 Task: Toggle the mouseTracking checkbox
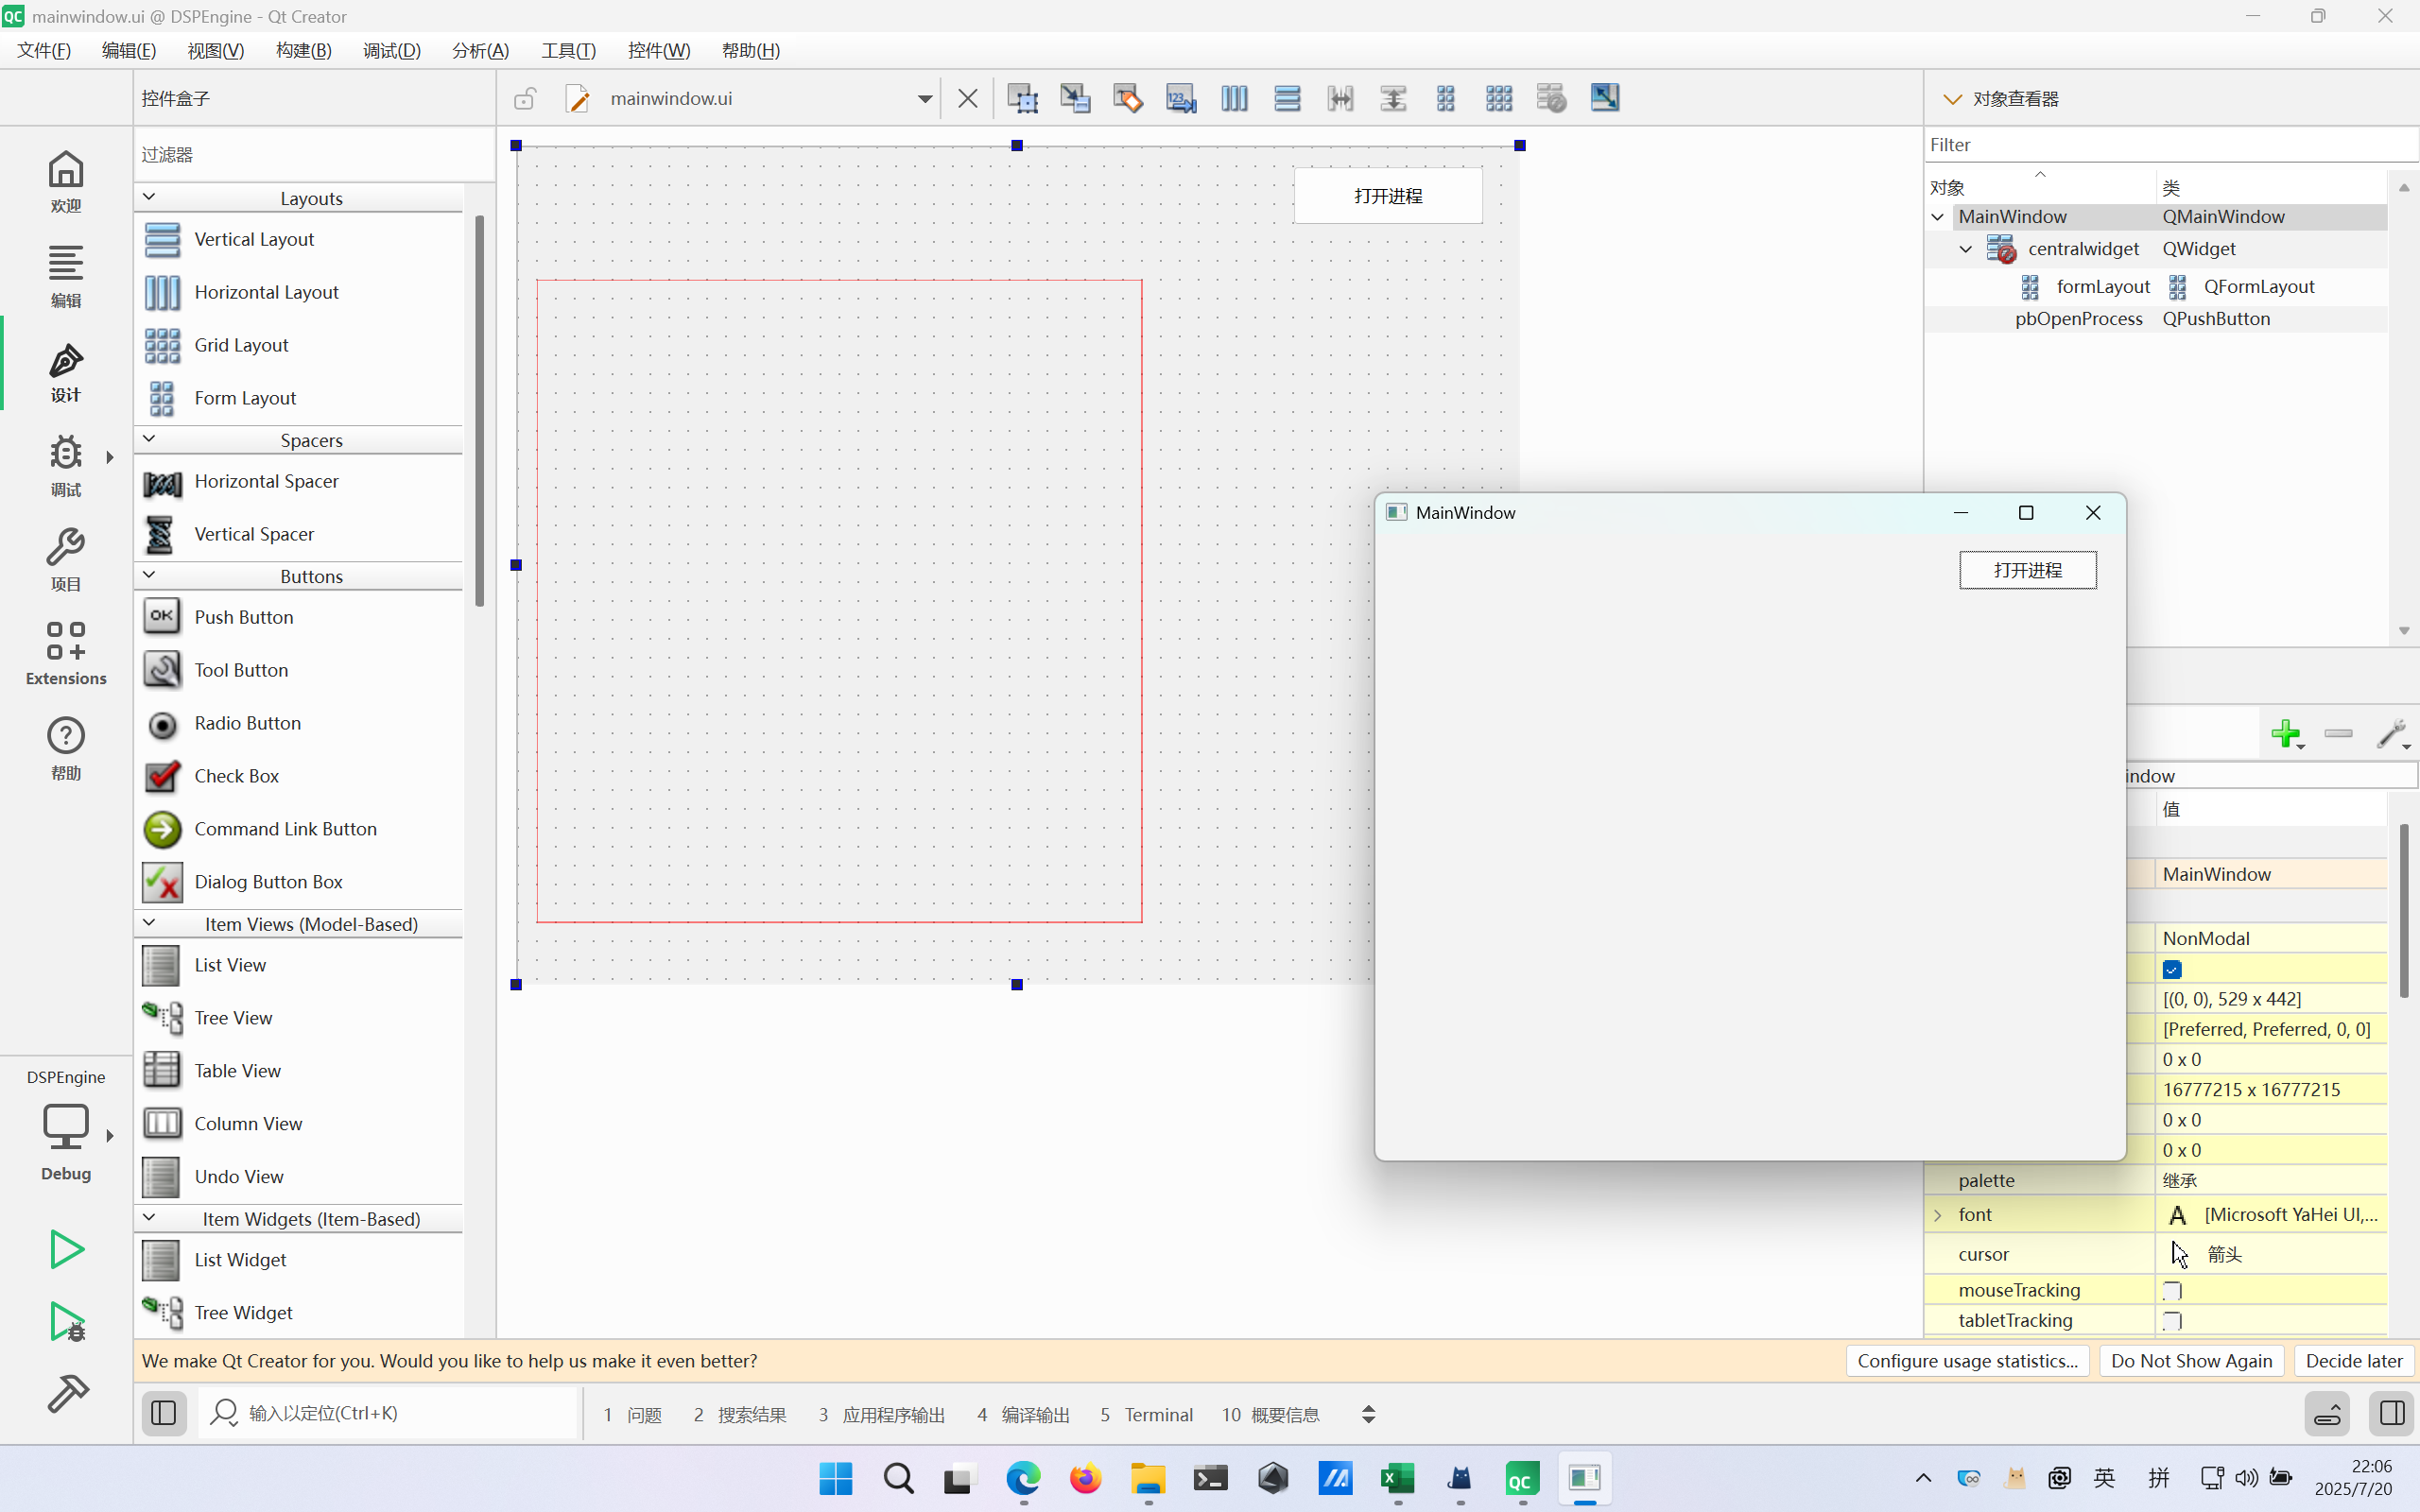point(2172,1290)
